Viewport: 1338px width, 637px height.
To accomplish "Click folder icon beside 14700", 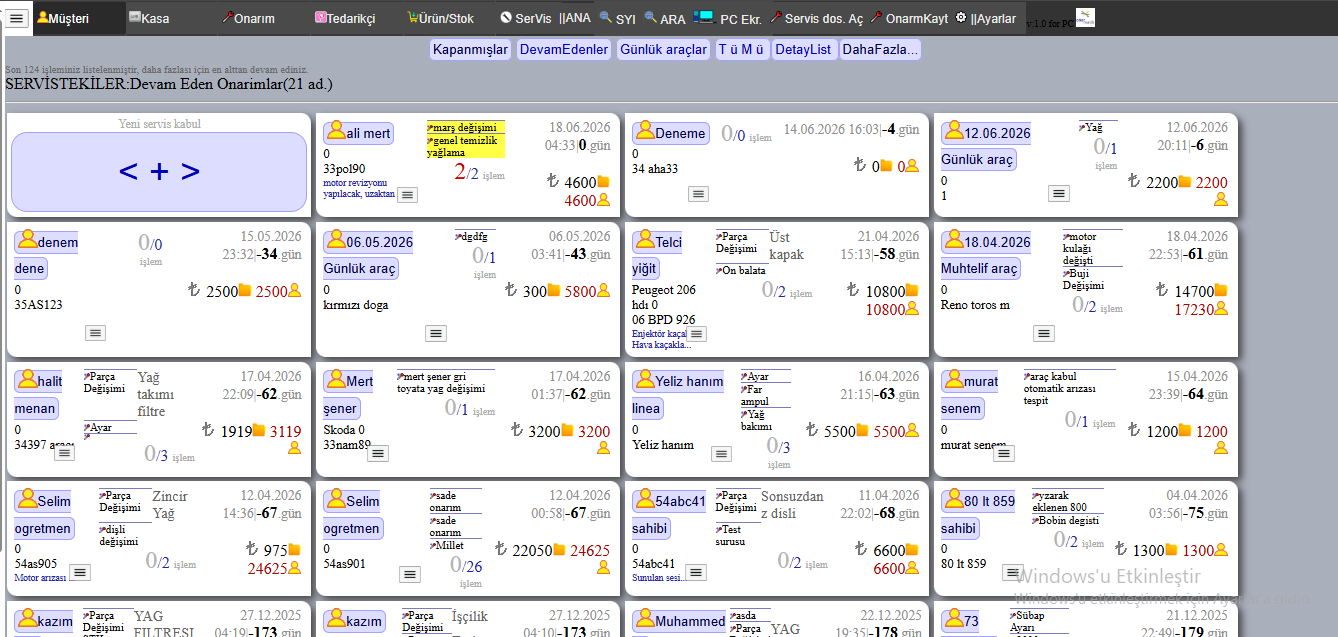I will [1220, 291].
